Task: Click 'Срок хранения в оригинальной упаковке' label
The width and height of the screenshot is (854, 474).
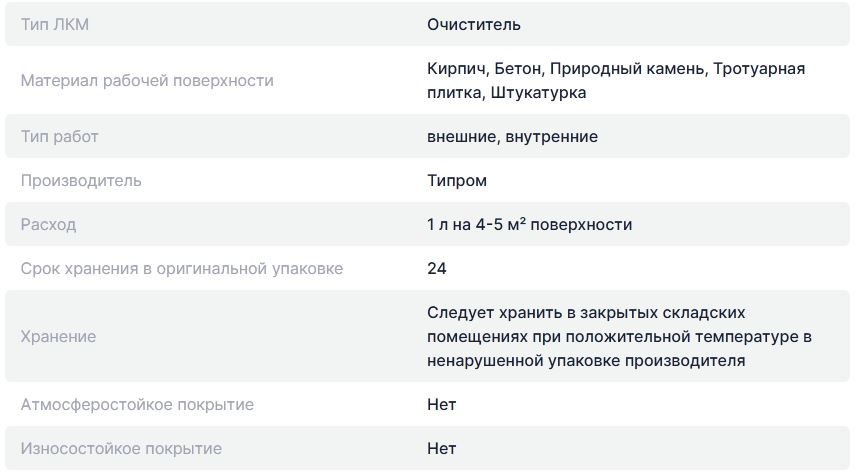Action: click(181, 268)
